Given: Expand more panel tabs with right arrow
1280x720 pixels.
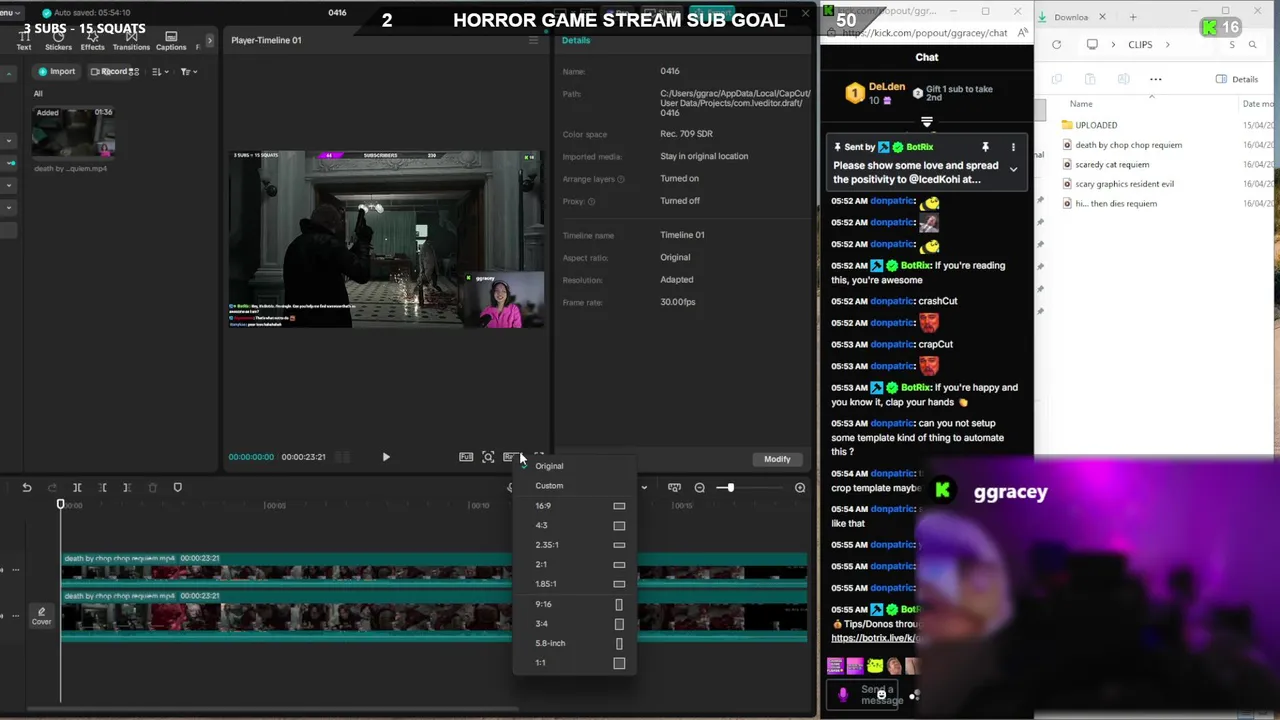Looking at the screenshot, I should click(x=209, y=41).
